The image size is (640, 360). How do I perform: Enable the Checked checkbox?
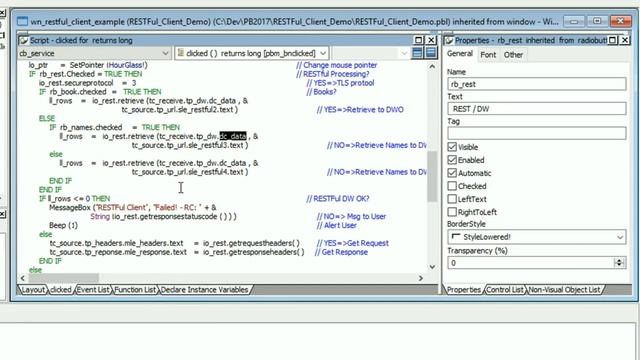tap(452, 186)
